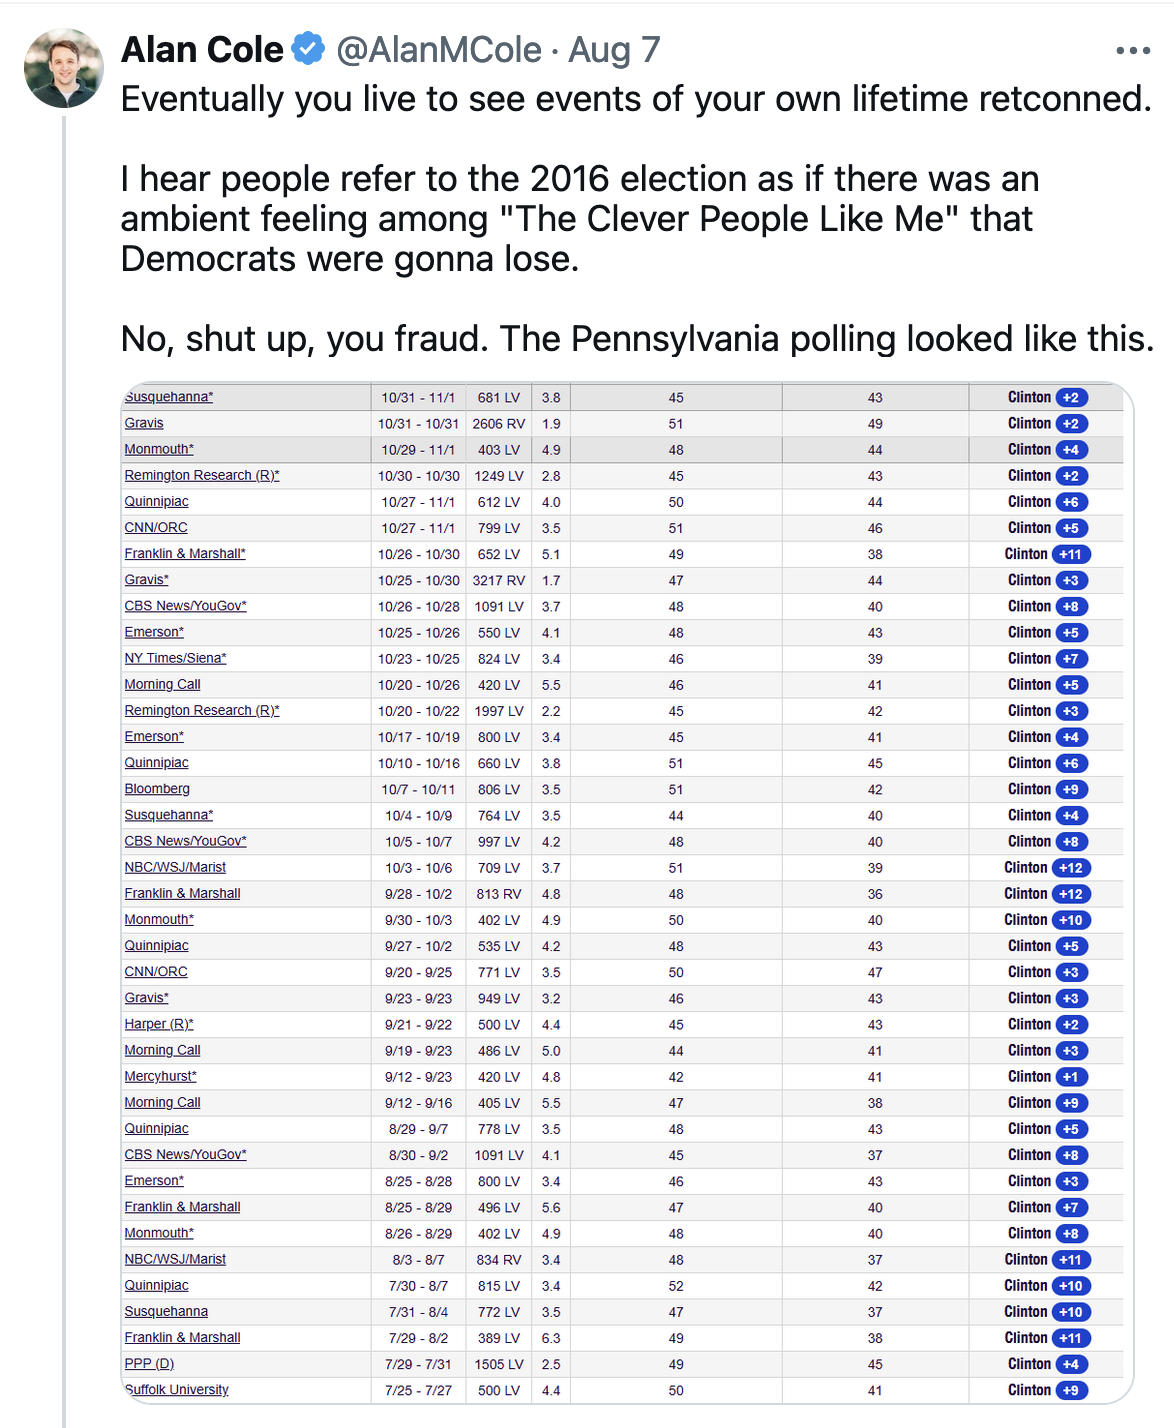
Task: Click the Susquehanna poll dated 7/31 - 8/4
Action: coord(166,1311)
